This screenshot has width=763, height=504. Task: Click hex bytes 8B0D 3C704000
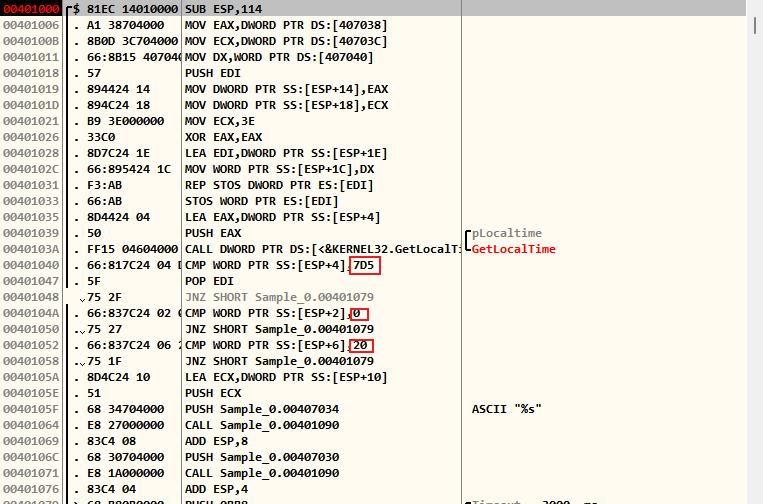tap(132, 41)
